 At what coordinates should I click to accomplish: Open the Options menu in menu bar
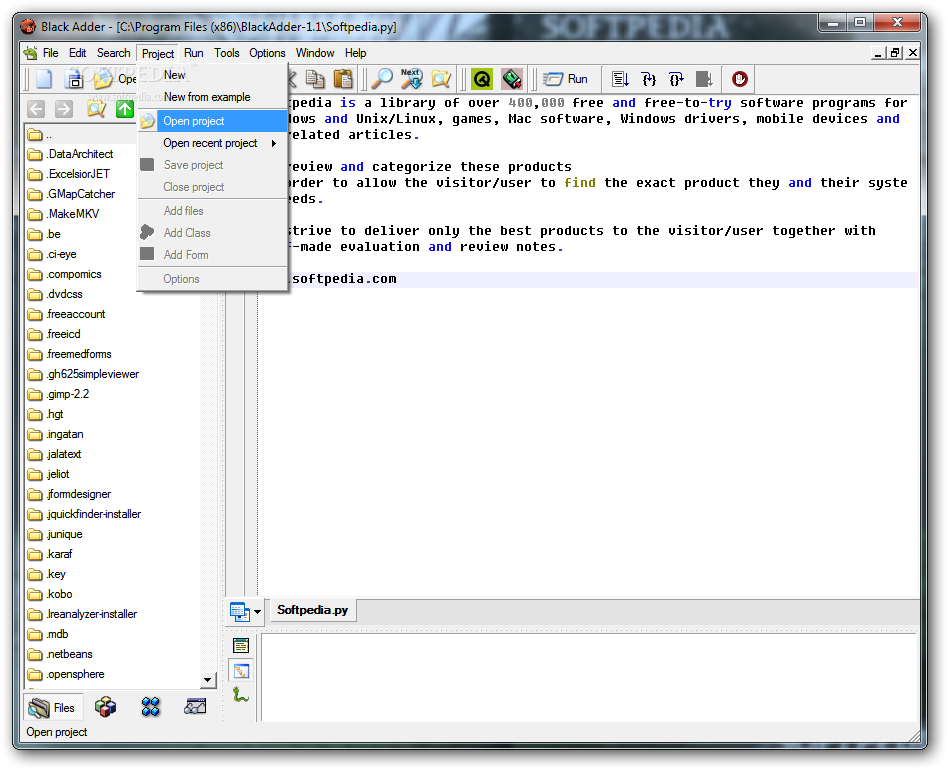[x=267, y=53]
